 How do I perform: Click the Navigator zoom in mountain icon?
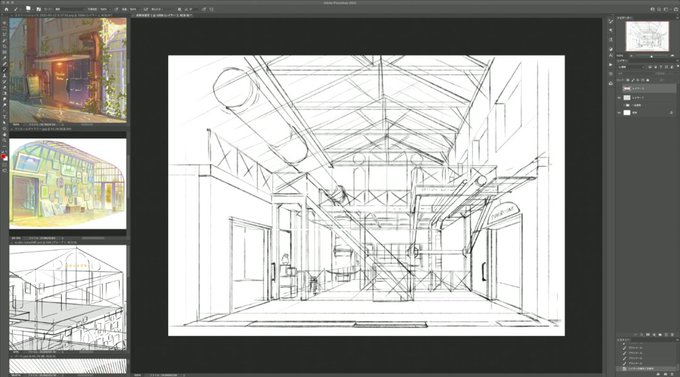(672, 56)
